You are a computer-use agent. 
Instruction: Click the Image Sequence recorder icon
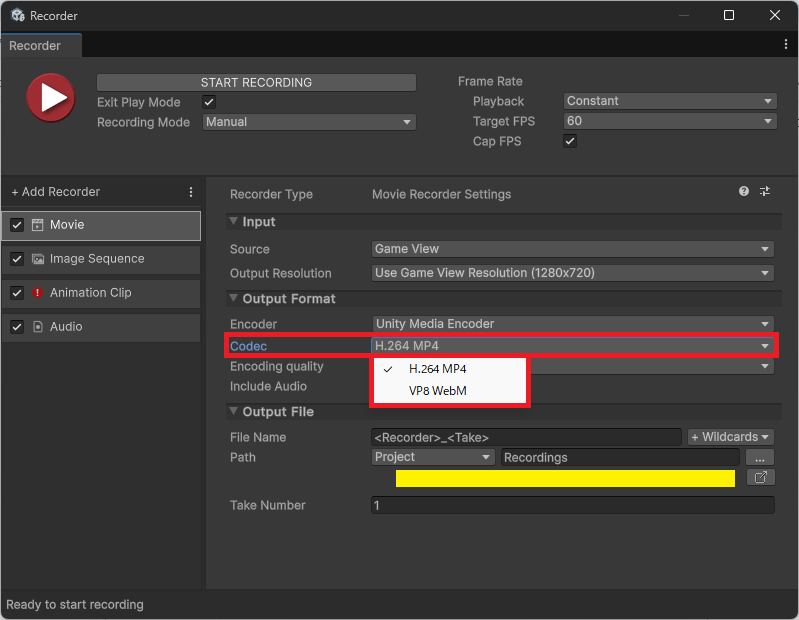38,259
